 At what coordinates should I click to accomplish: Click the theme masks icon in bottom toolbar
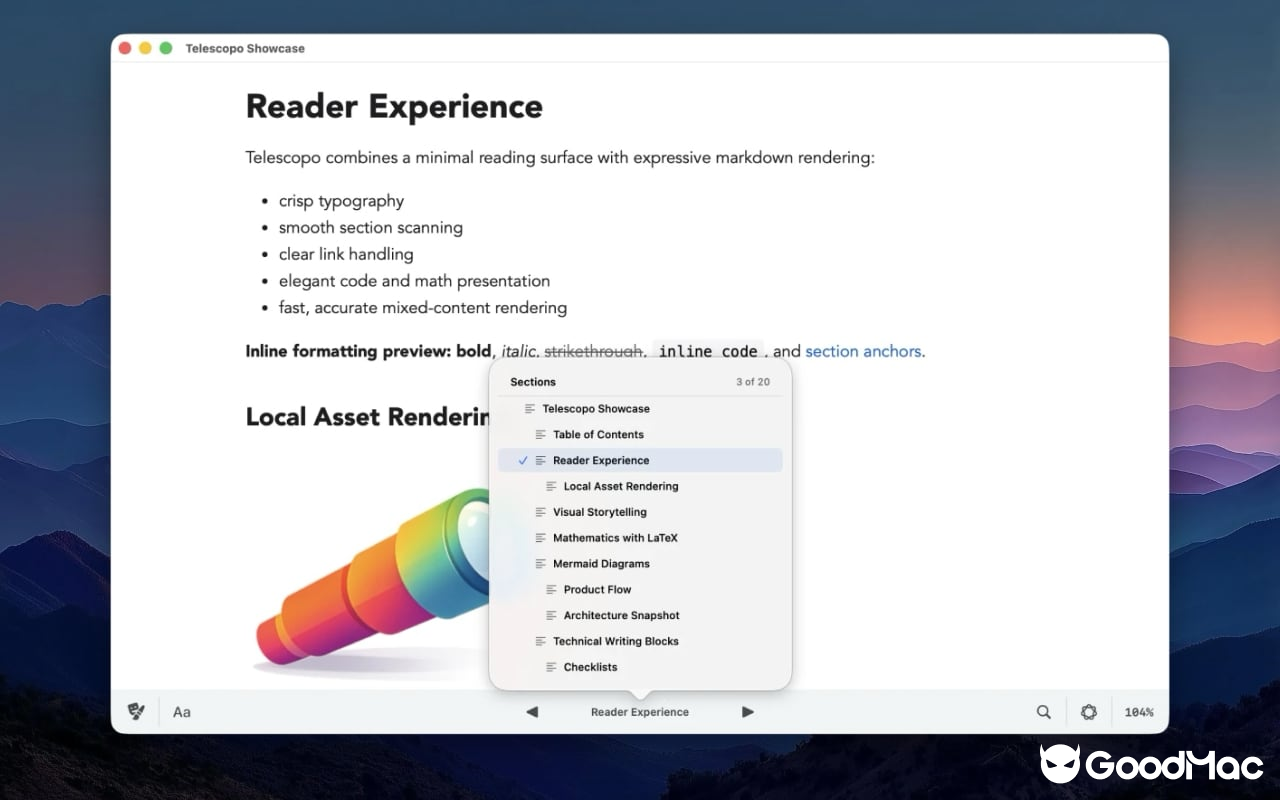[x=136, y=712]
